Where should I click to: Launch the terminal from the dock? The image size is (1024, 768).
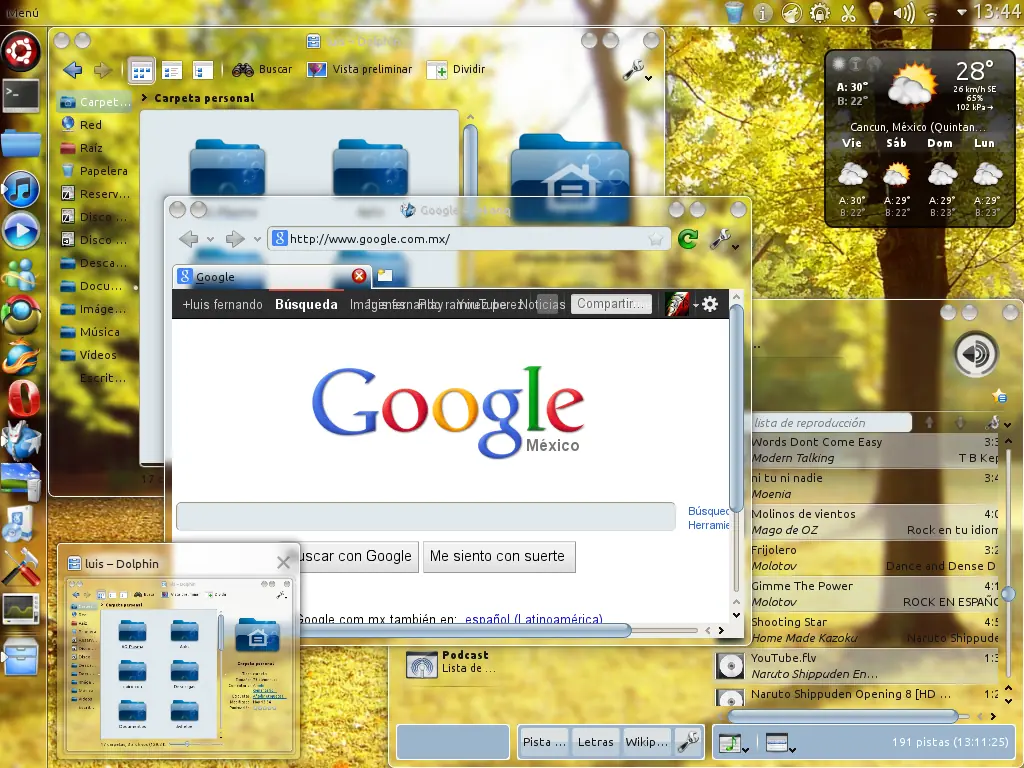pos(21,96)
